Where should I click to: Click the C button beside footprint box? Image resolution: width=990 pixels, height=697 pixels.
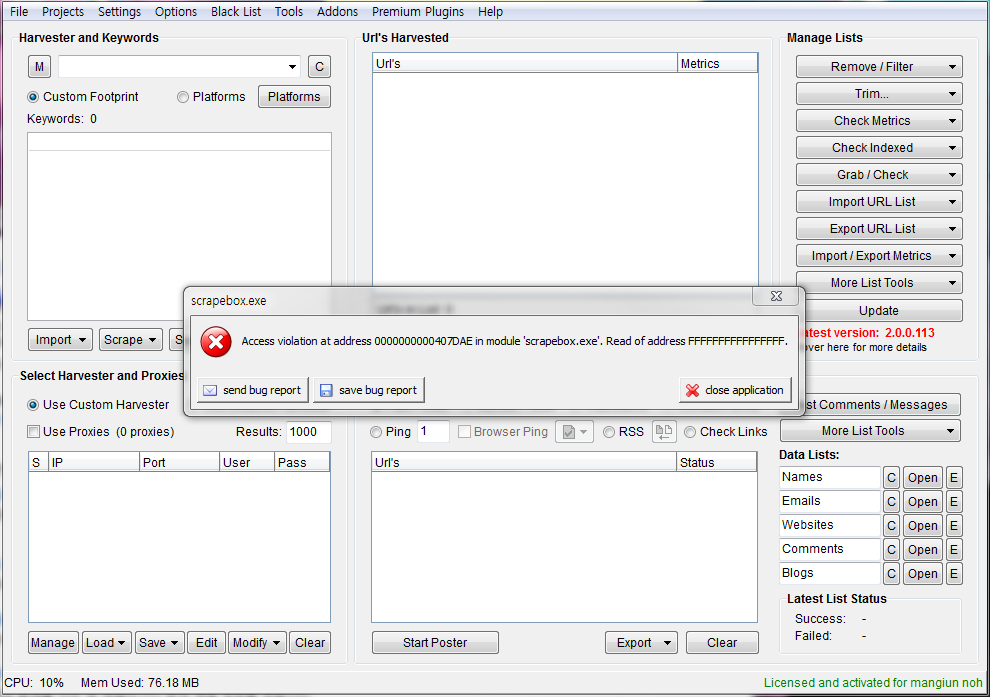pos(319,66)
